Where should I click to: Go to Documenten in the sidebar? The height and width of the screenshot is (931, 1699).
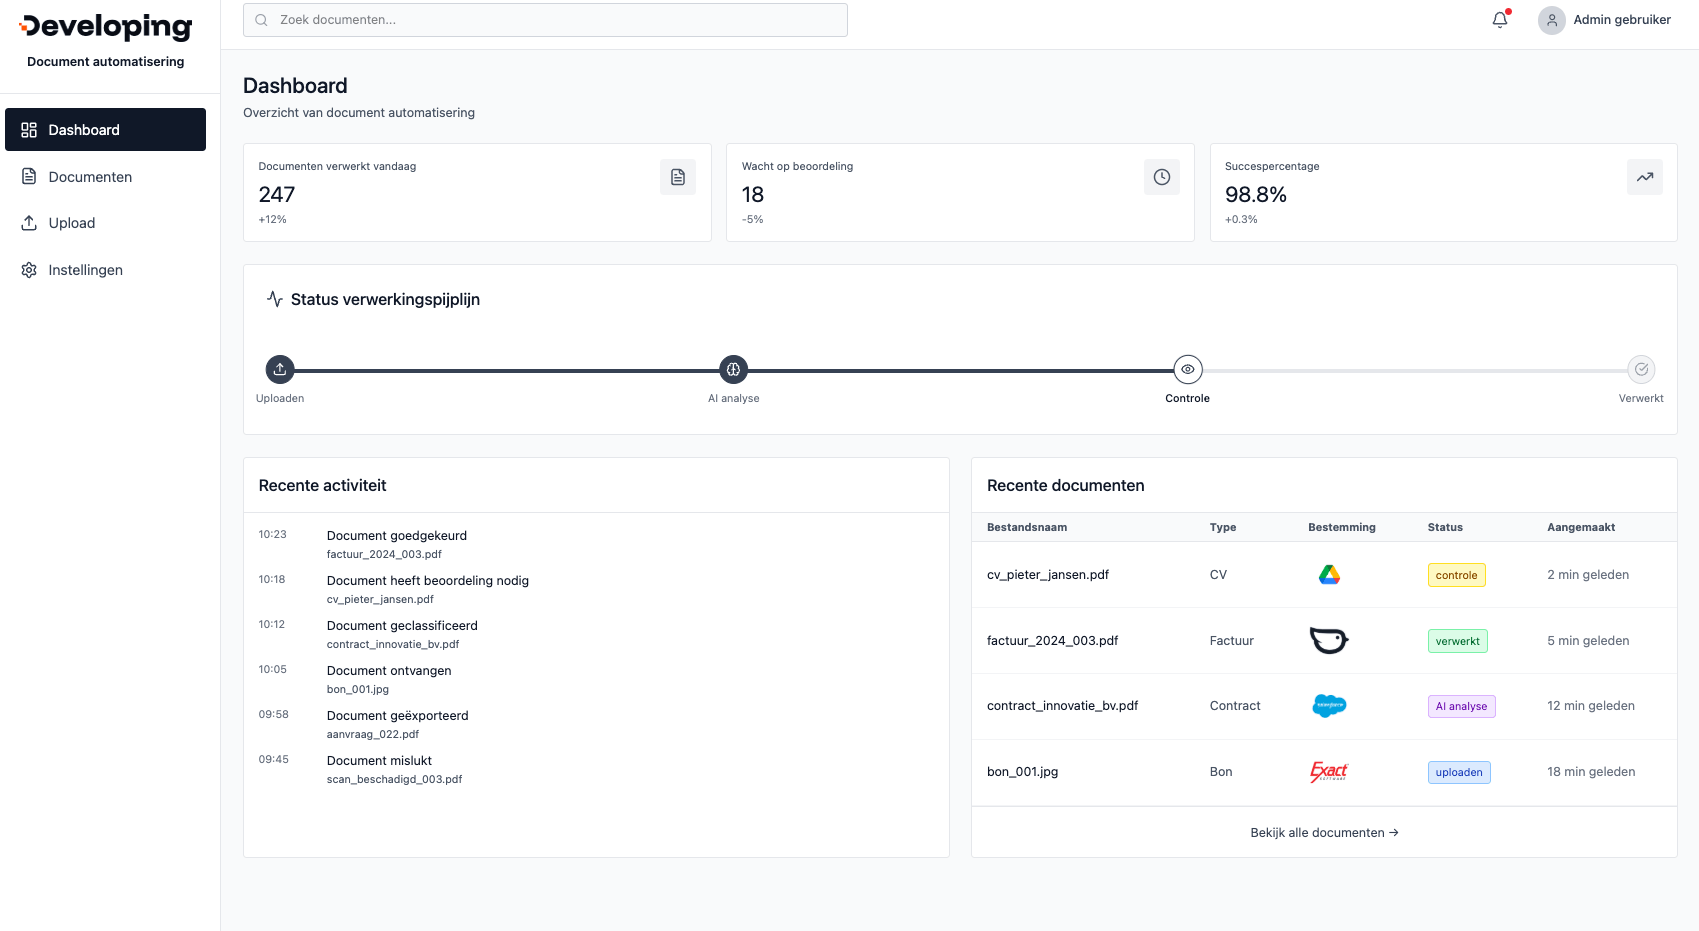coord(90,177)
